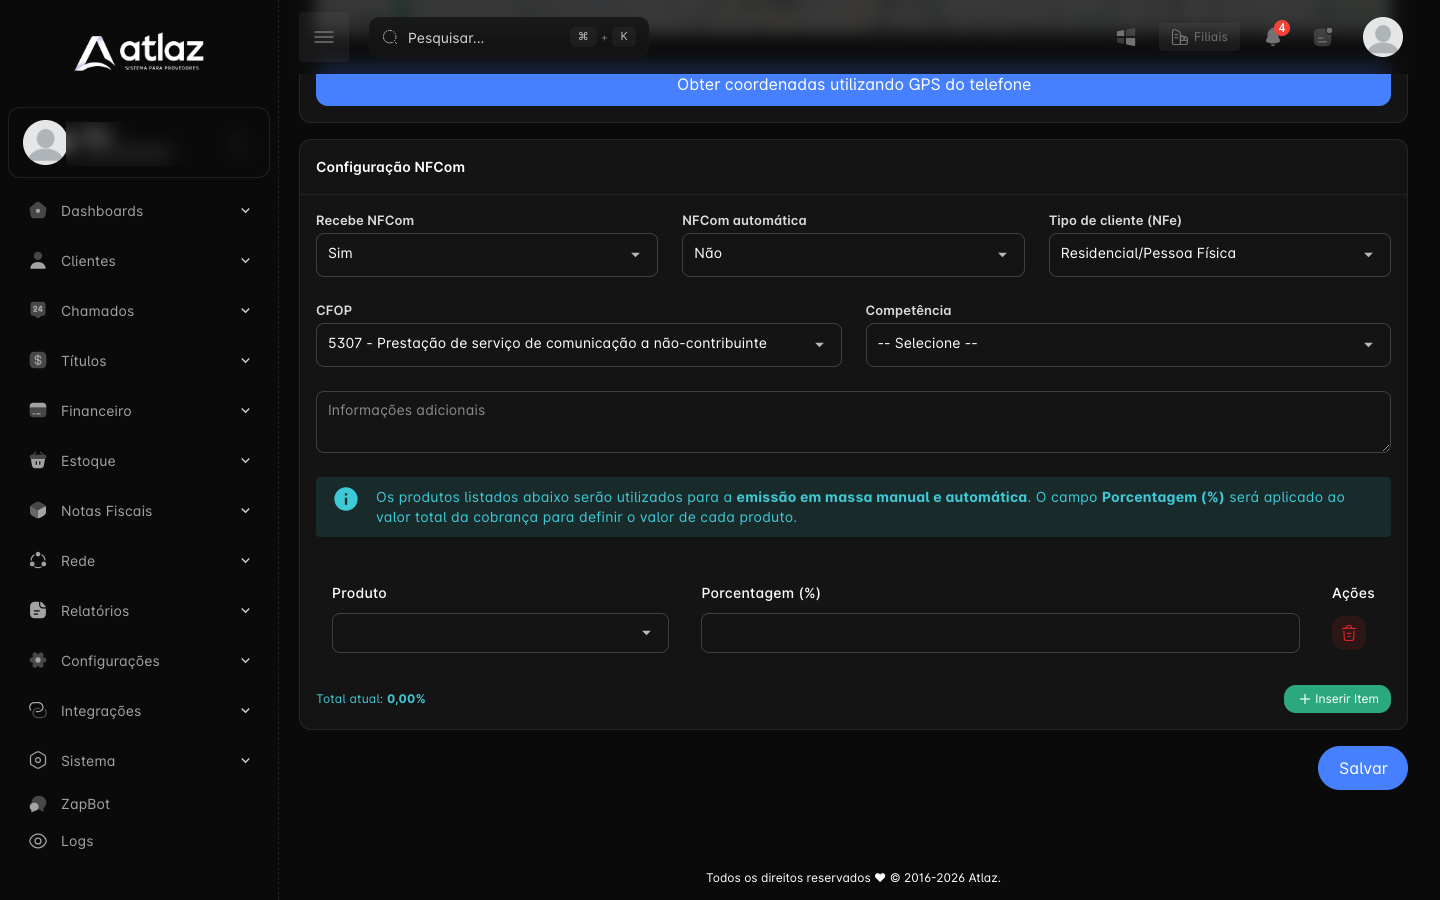Click the Atlaz logo

pyautogui.click(x=139, y=53)
